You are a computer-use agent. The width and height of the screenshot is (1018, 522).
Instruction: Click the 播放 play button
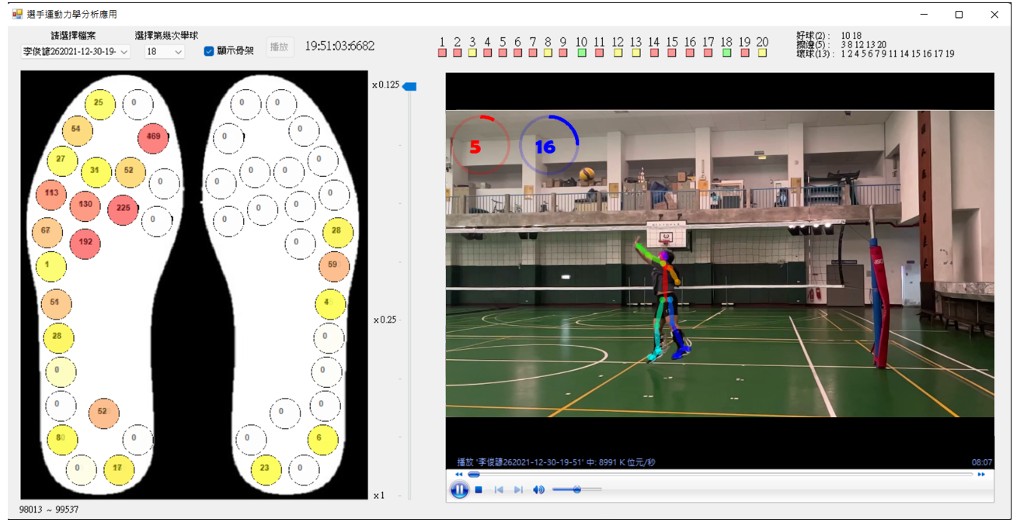coord(279,47)
